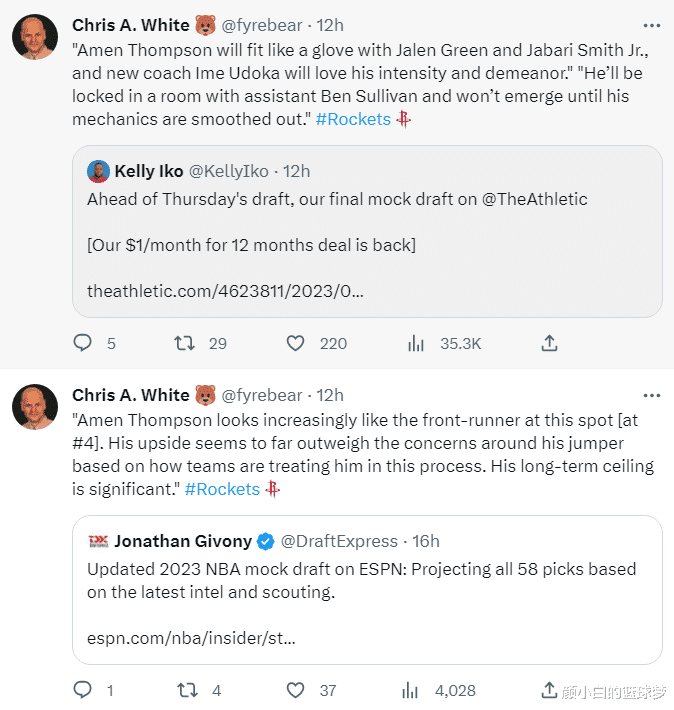Open the espn.com link in quoted tweet
The image size is (674, 710).
tap(191, 637)
